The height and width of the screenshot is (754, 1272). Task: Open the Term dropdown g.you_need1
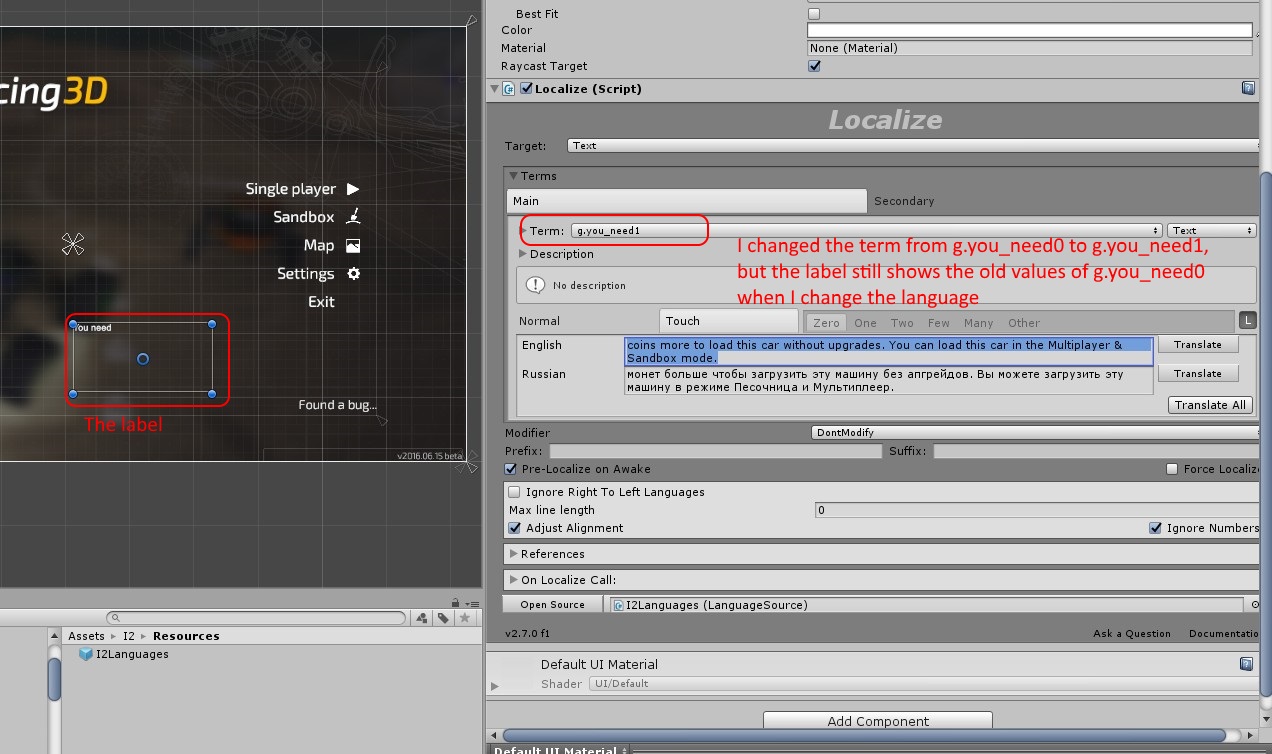(867, 231)
